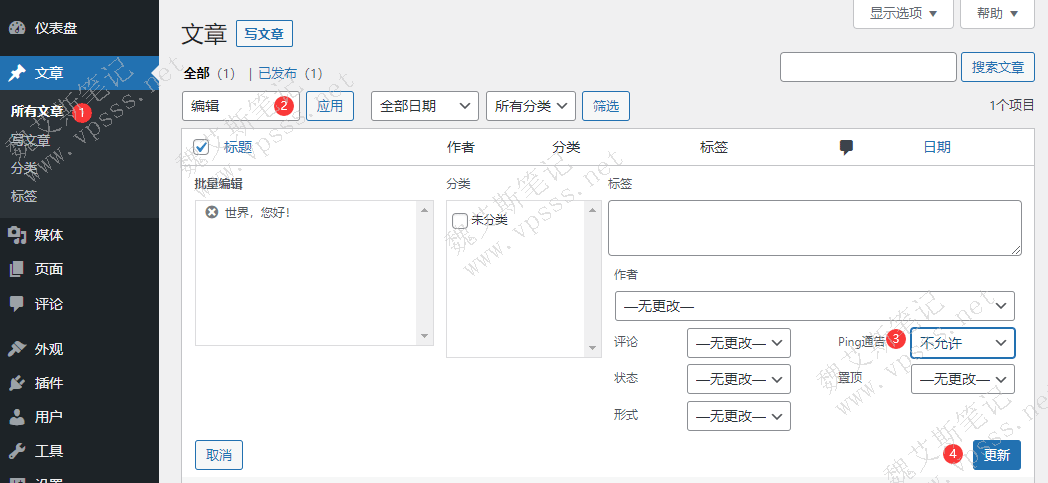Screen dimensions: 1048x483
Task: Click the Media icon in sidebar
Action: point(17,235)
